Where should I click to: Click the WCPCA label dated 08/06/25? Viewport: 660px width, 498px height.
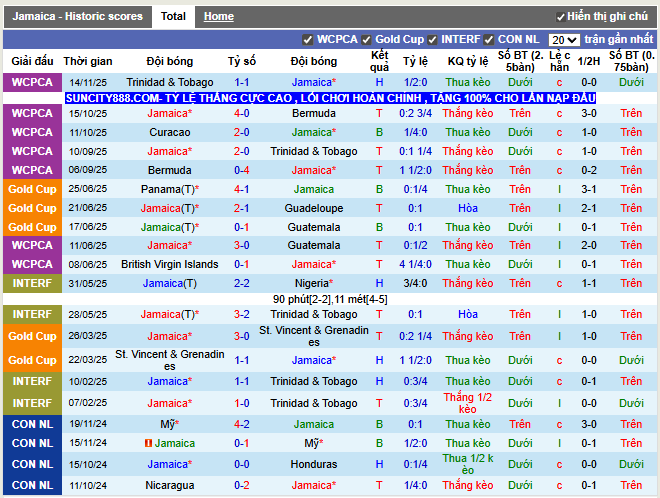[x=32, y=264]
